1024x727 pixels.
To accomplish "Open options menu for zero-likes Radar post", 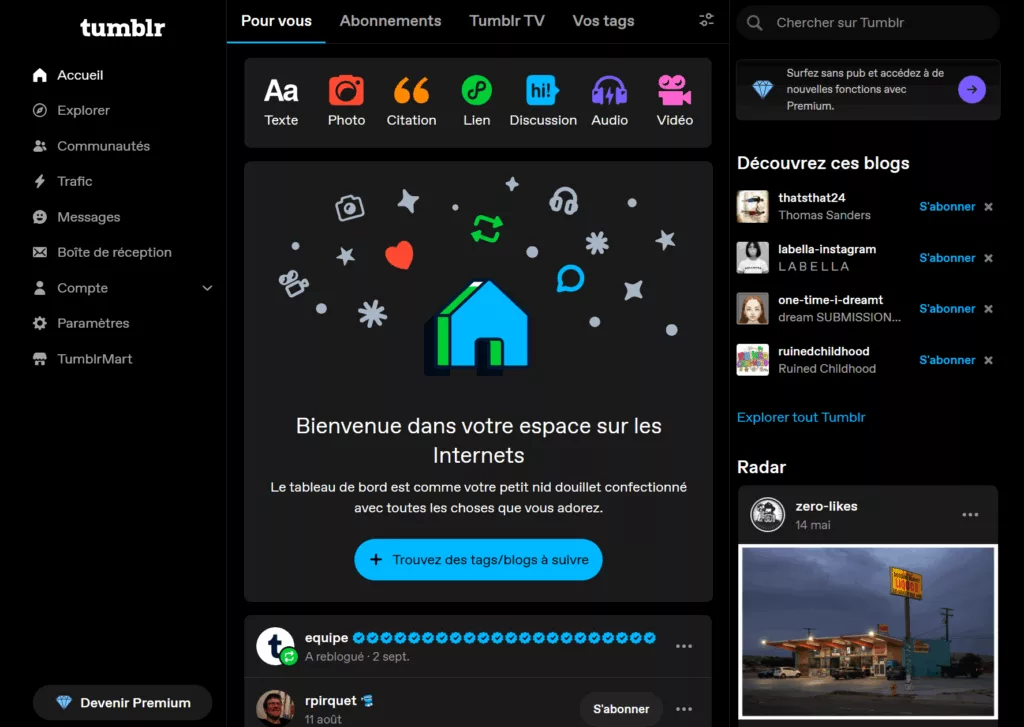I will tap(970, 515).
